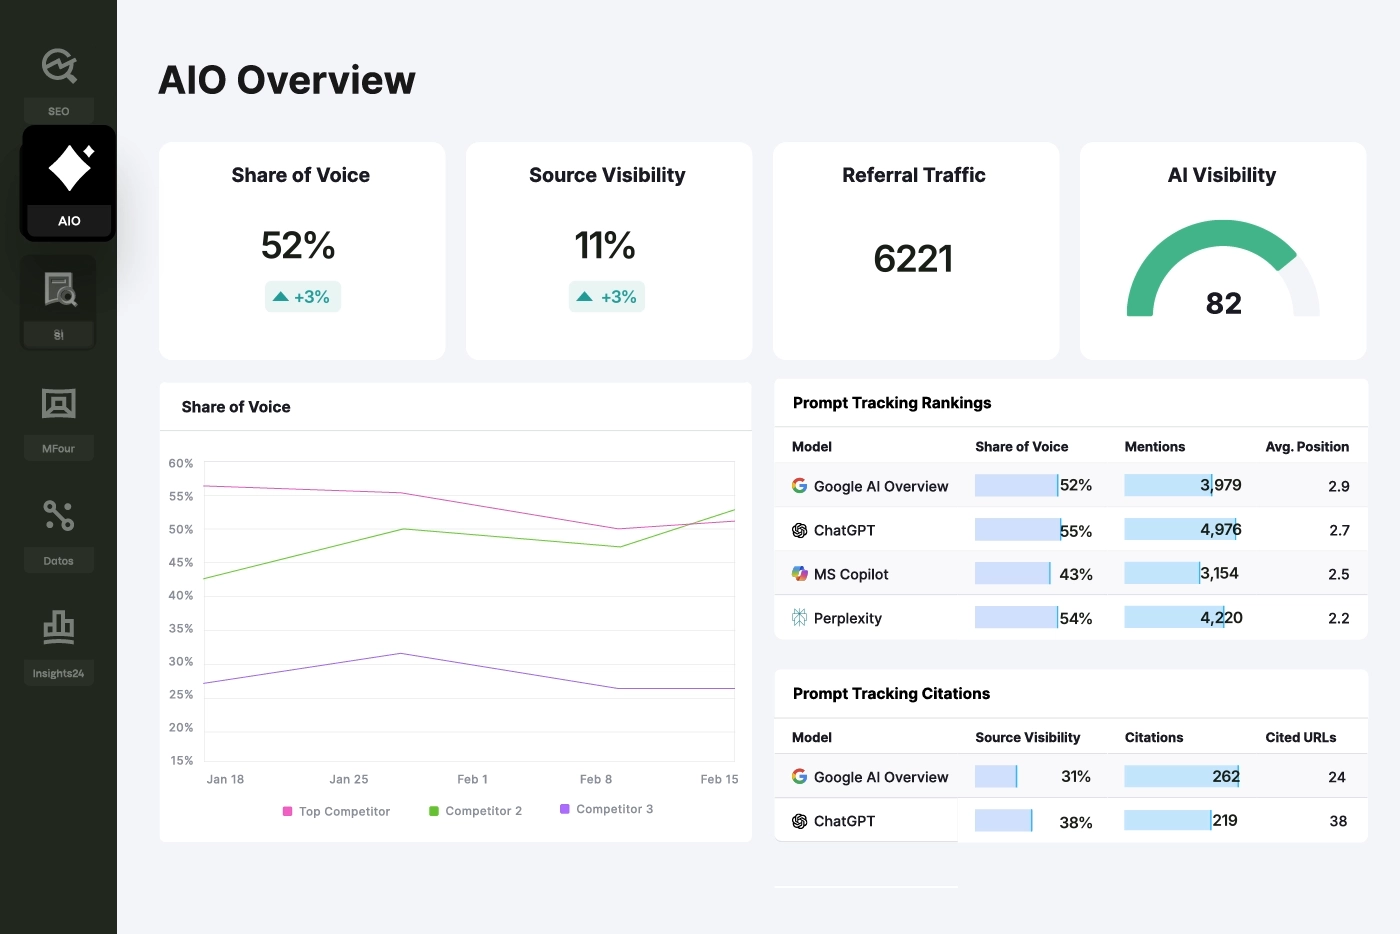Click the Share of Voice chart heading

tap(236, 407)
